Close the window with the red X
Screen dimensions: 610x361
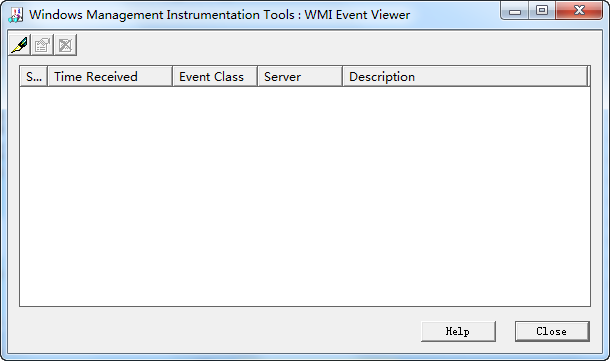(579, 11)
